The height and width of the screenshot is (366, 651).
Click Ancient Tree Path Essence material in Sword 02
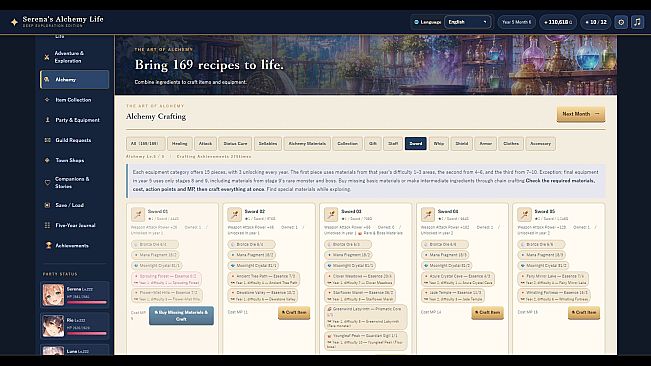264,279
